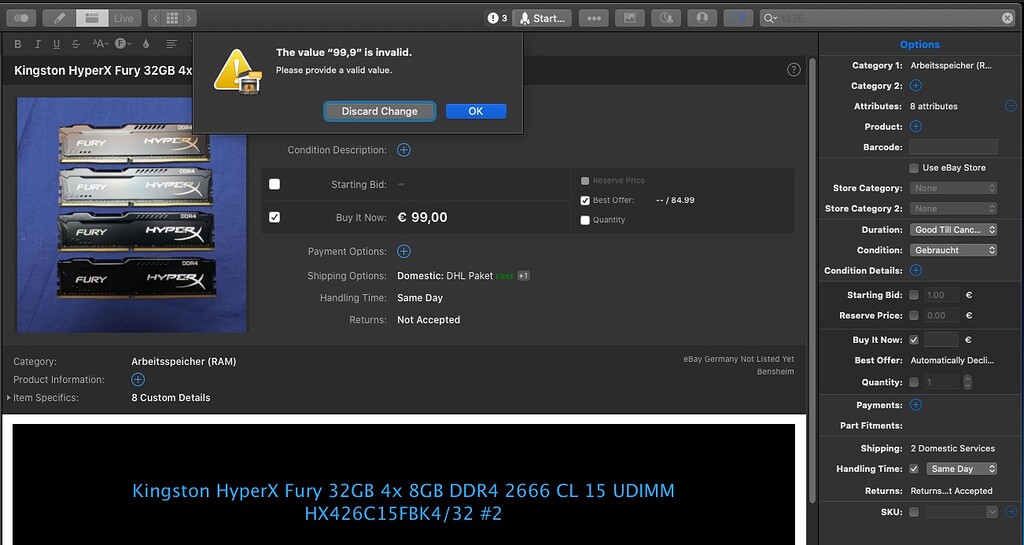Apply strikethrough formatting
This screenshot has width=1024, height=545.
76,44
